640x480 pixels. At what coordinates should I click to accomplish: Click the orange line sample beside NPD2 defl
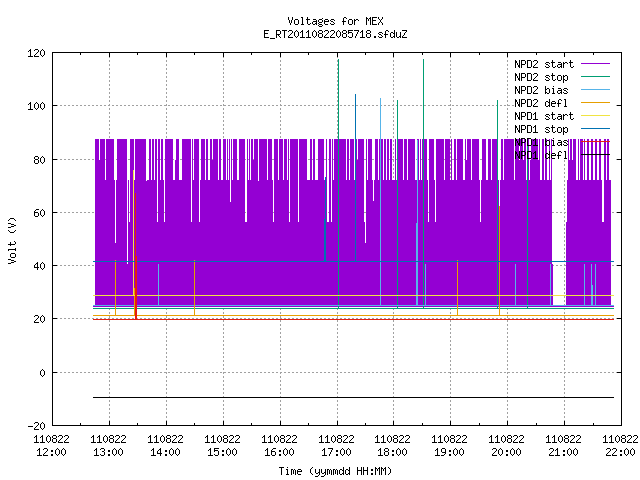pyautogui.click(x=595, y=103)
